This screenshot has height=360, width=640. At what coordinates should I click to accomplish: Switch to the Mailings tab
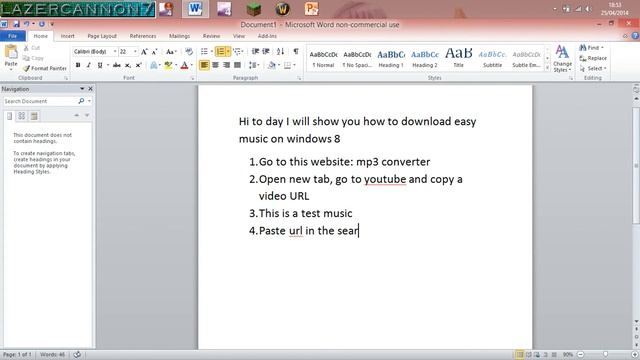coord(180,36)
